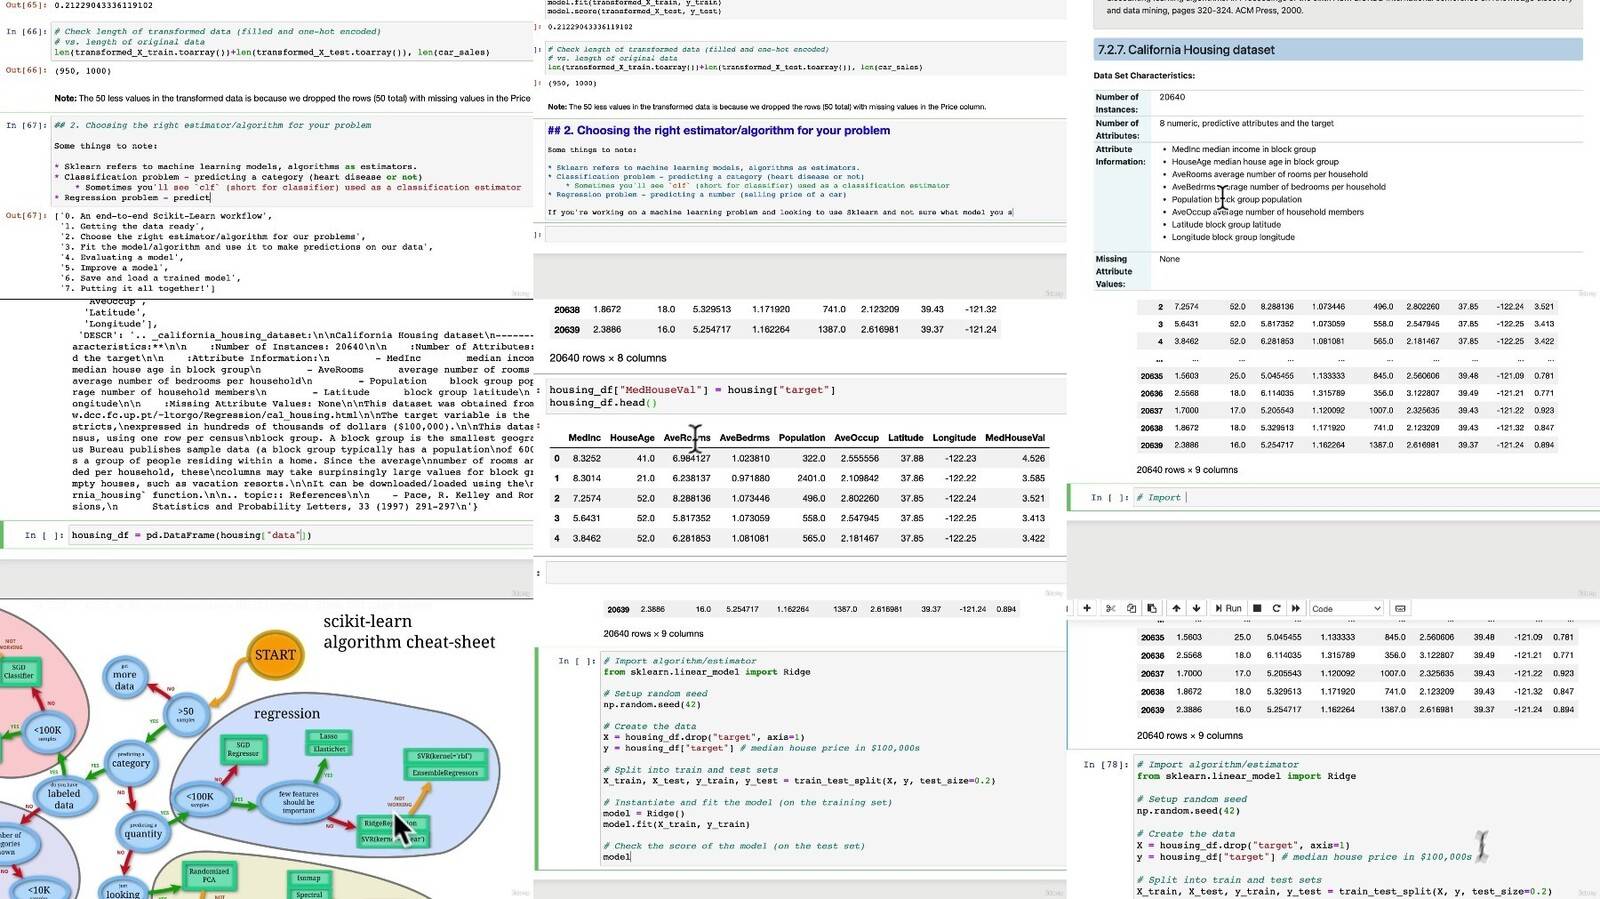Open the Lasso ElasticNet box
The height and width of the screenshot is (899, 1600).
click(329, 742)
